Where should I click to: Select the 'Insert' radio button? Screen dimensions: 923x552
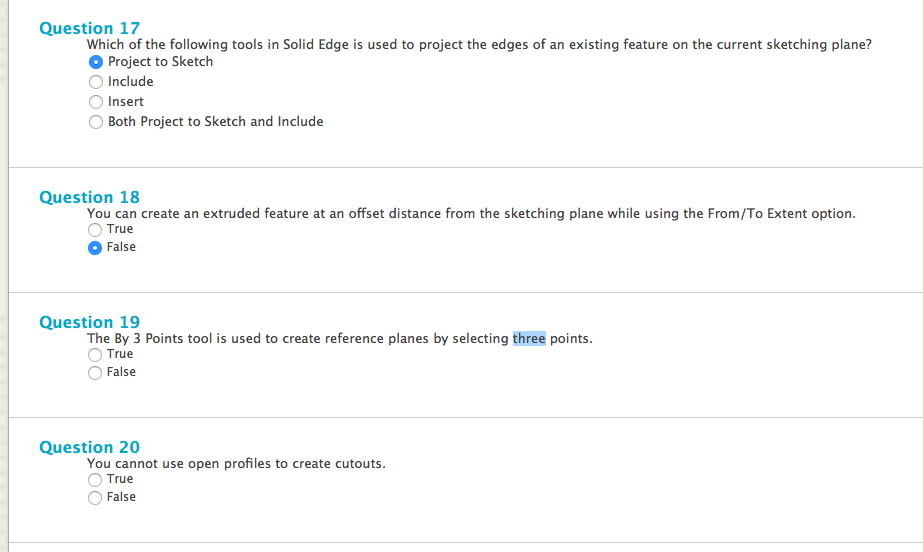tap(96, 102)
